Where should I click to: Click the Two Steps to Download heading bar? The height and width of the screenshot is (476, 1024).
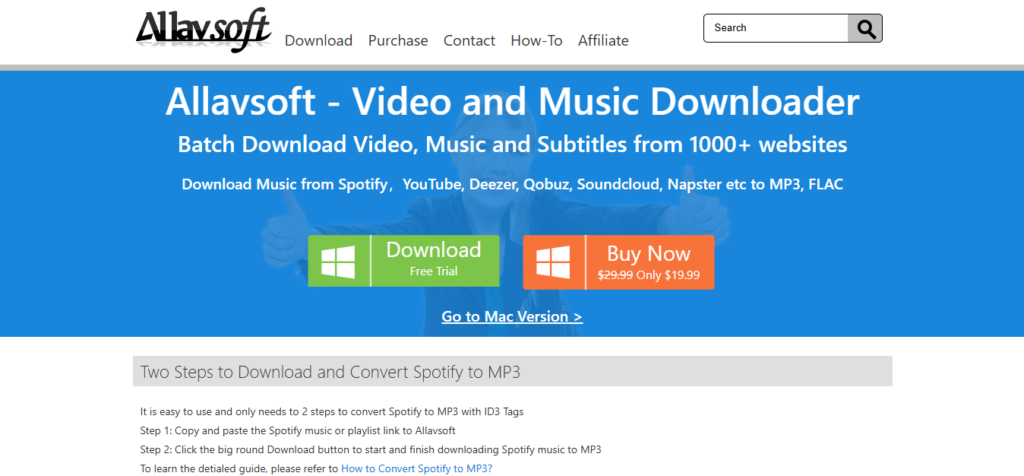pos(512,372)
